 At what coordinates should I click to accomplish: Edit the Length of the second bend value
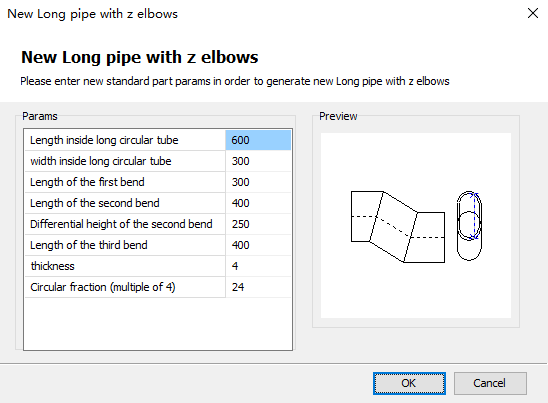(258, 203)
